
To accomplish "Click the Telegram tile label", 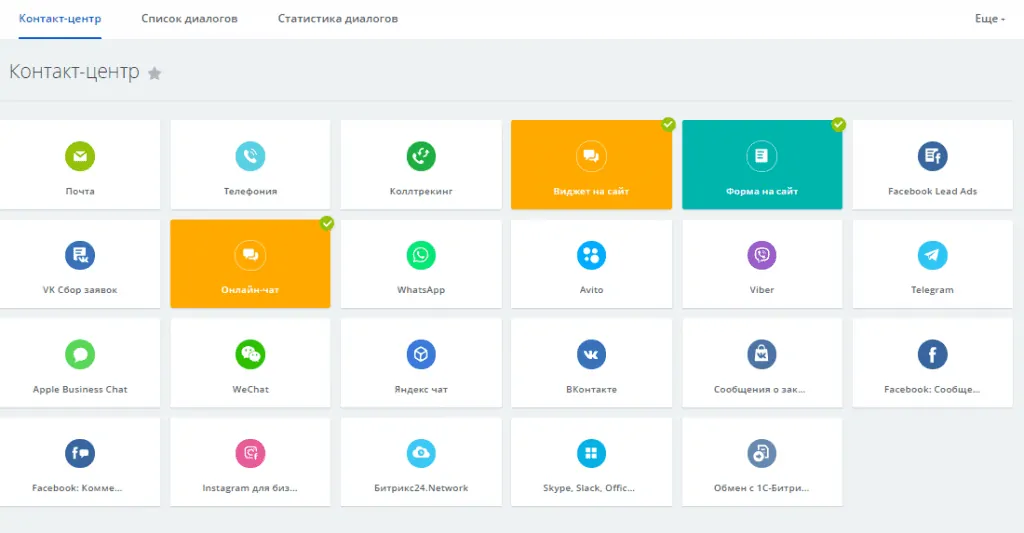I will click(933, 290).
